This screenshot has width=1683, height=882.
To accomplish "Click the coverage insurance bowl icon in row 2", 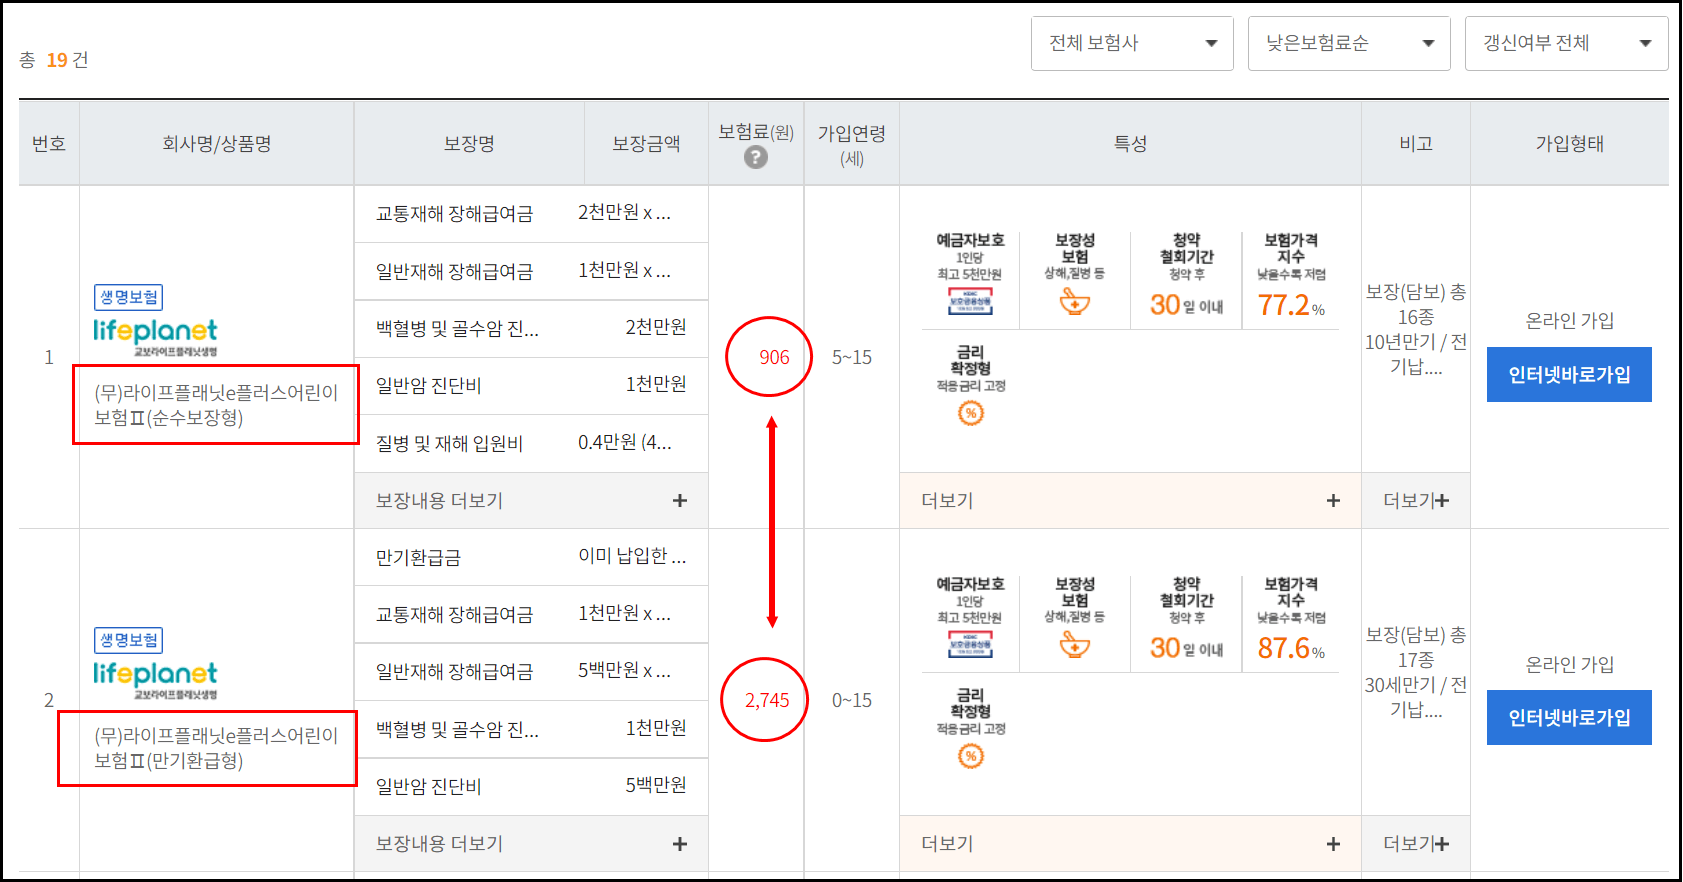I will click(1075, 645).
